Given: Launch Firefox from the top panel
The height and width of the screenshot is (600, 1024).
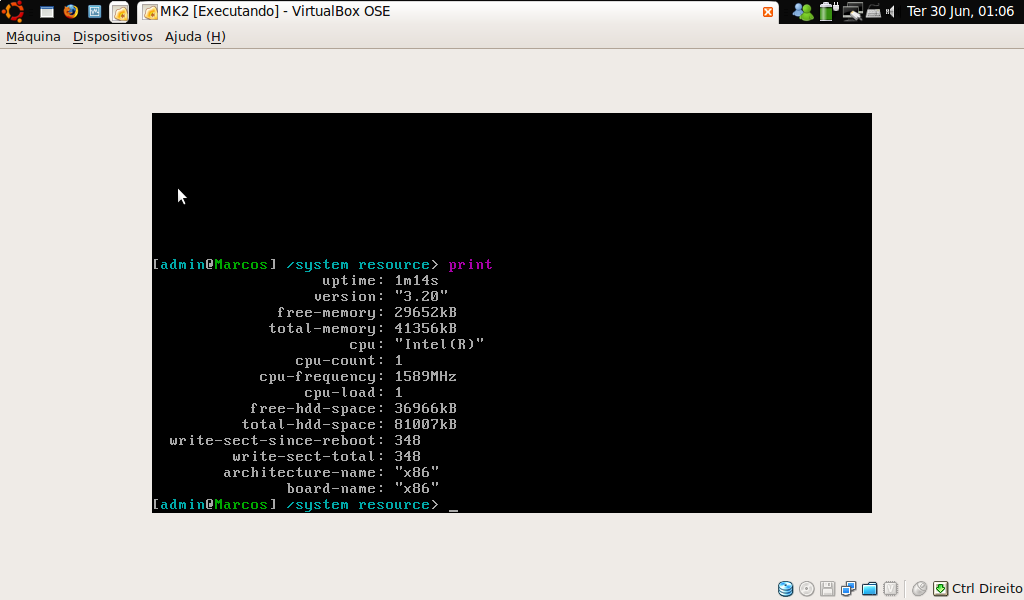Looking at the screenshot, I should point(71,11).
